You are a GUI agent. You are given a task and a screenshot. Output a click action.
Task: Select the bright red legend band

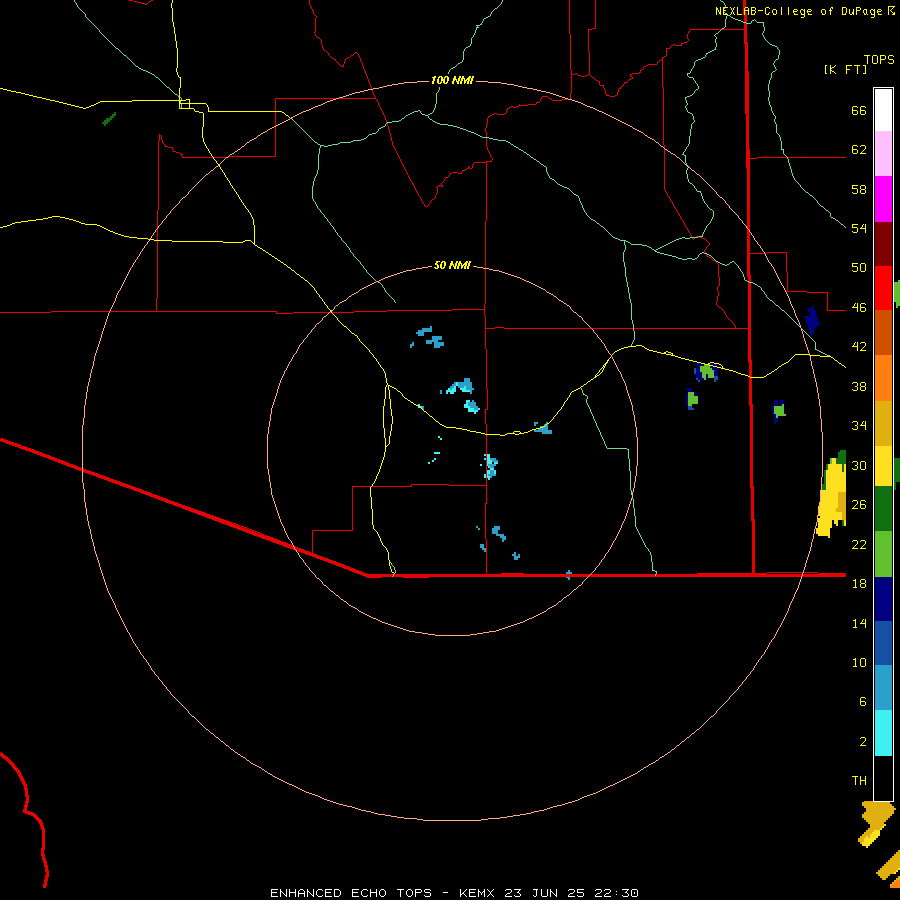(x=883, y=288)
